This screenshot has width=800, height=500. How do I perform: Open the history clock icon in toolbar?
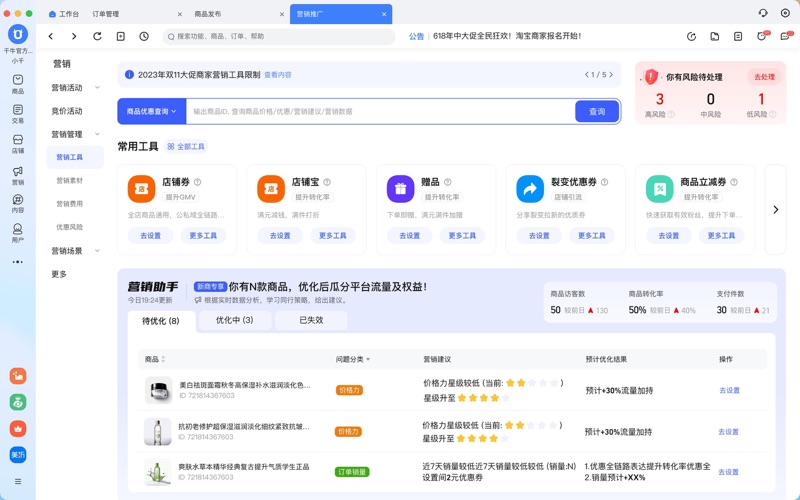(x=144, y=36)
